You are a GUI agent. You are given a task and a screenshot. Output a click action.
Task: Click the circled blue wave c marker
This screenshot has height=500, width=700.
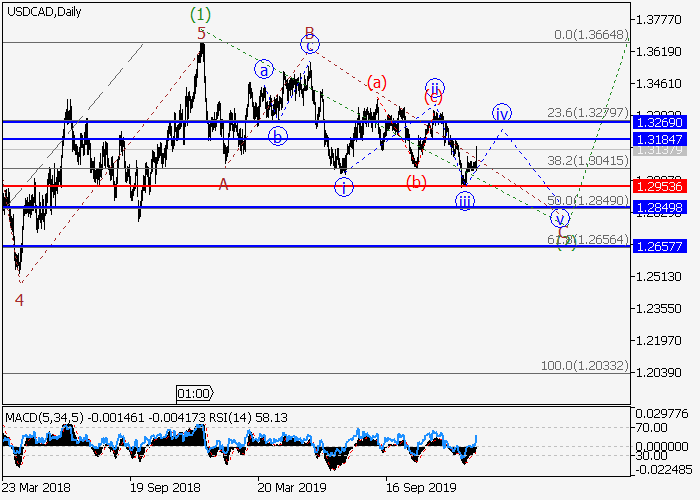[311, 45]
